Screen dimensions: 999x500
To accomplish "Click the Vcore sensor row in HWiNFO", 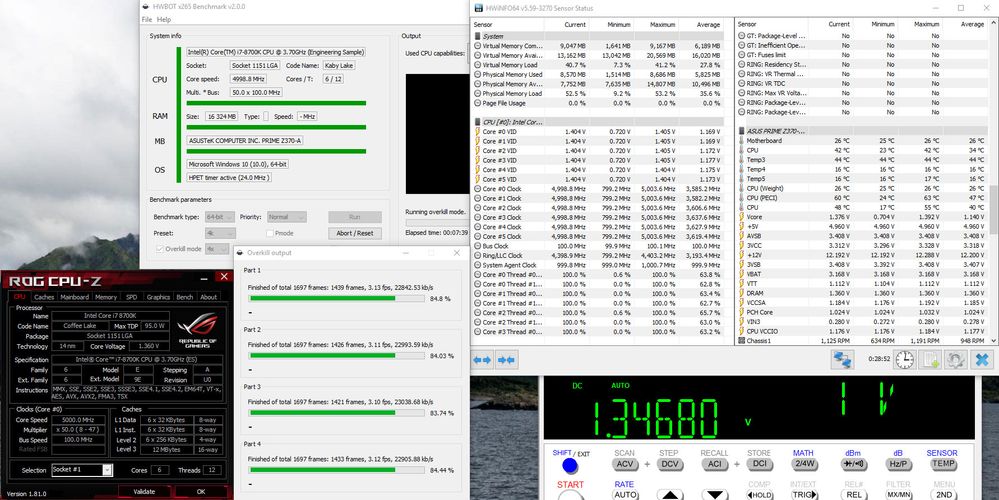I will click(x=862, y=217).
